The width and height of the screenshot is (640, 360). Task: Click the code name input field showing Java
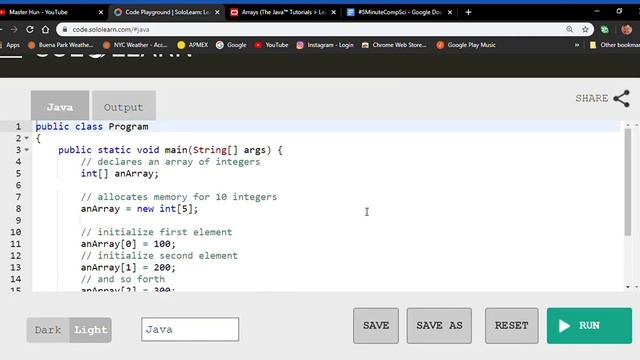tap(190, 329)
